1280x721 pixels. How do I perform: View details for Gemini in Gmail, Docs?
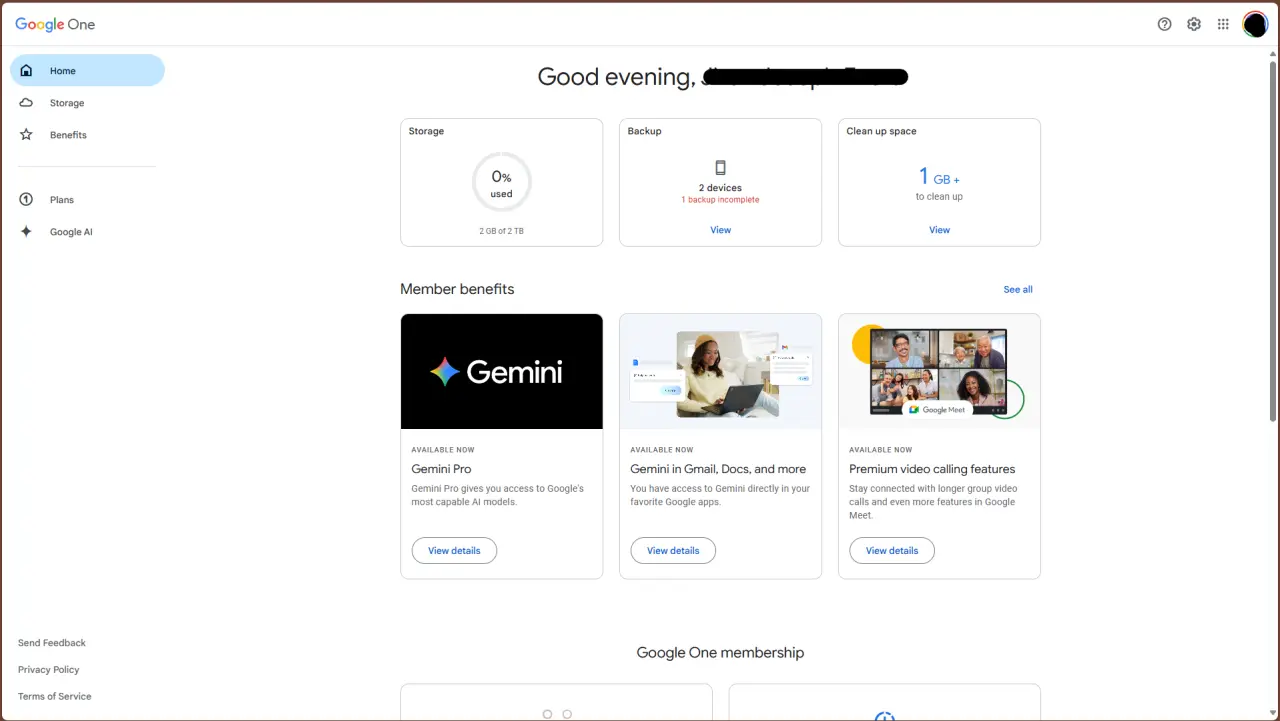click(673, 551)
